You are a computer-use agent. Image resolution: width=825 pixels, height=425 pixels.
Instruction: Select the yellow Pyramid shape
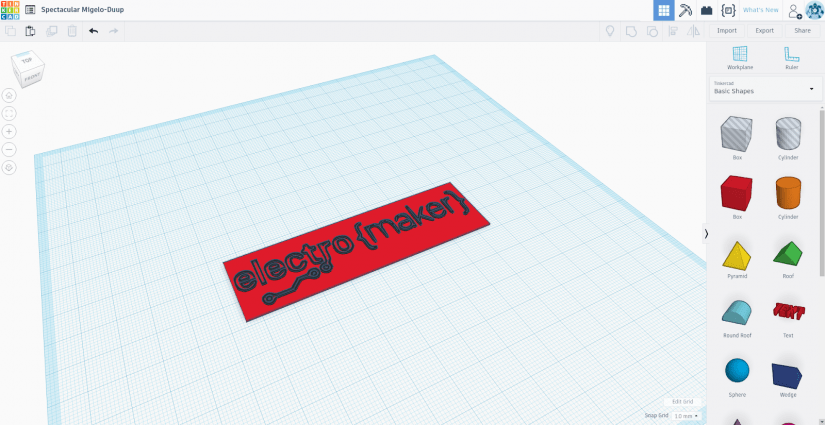737,257
